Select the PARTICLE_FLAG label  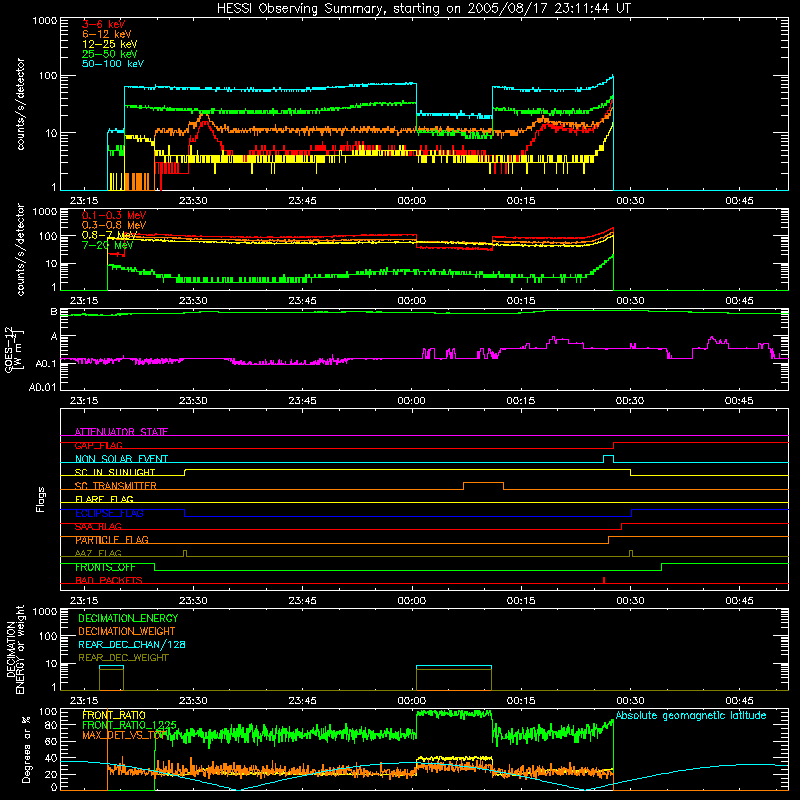[x=112, y=540]
